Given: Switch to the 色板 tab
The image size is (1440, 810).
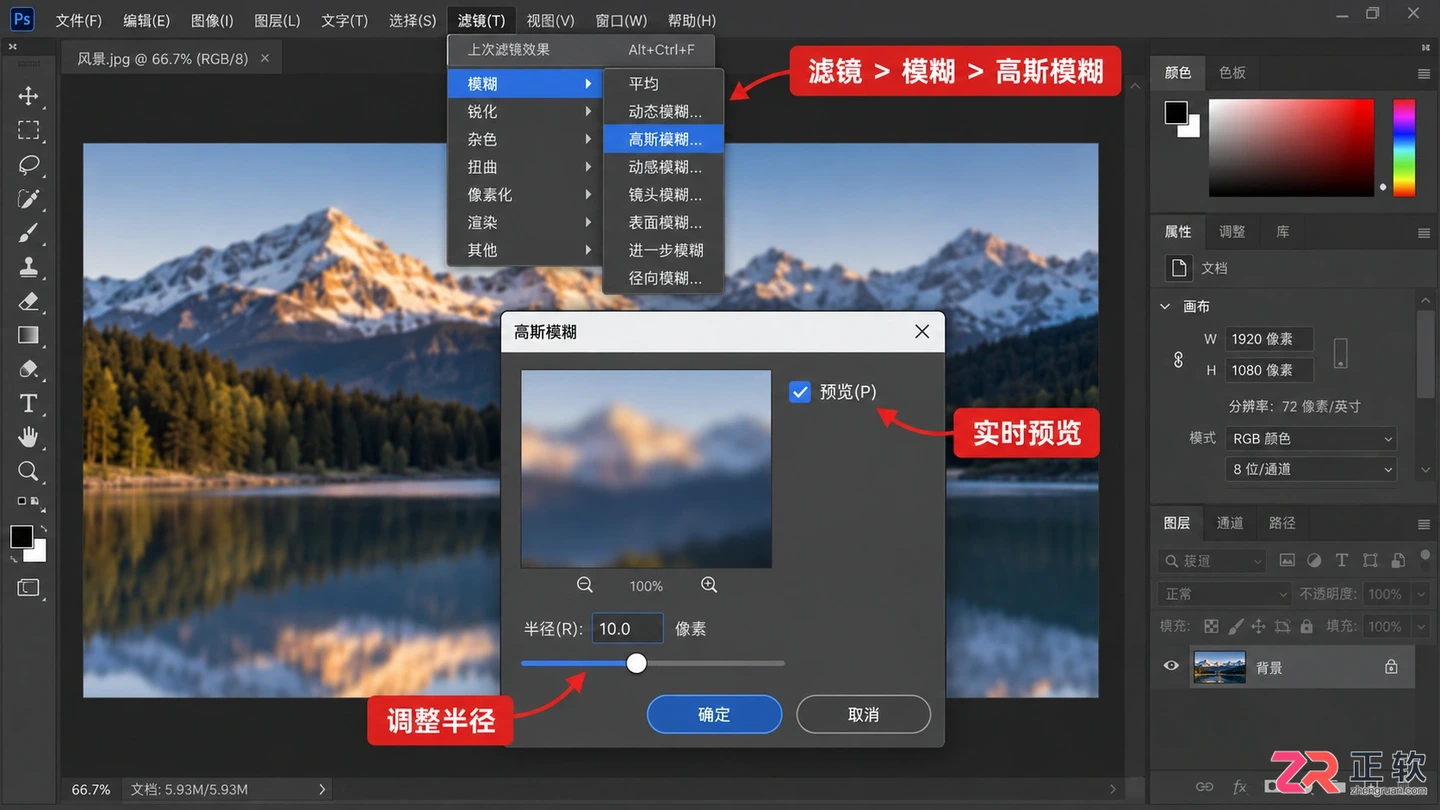Looking at the screenshot, I should [1233, 73].
